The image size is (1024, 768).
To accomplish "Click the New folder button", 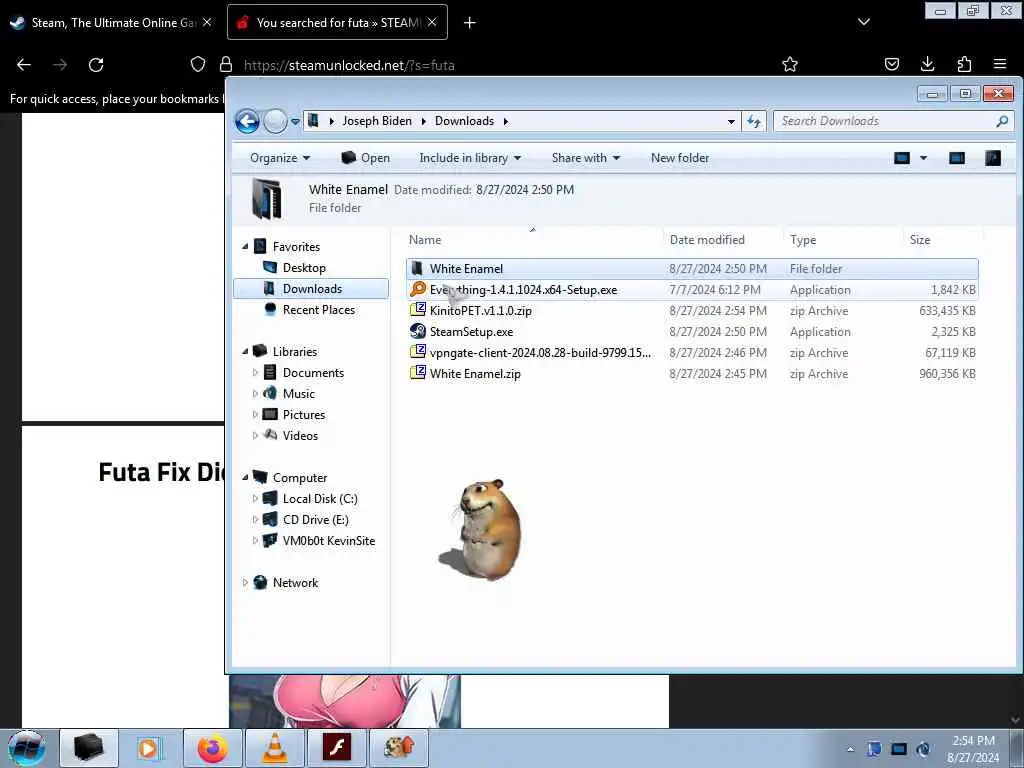I will tap(680, 158).
